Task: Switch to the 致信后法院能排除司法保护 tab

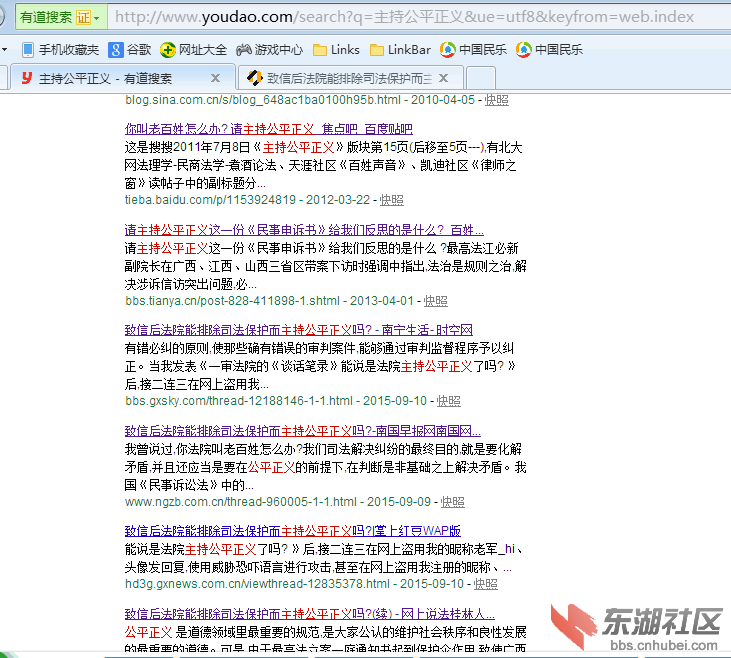Action: [350, 78]
